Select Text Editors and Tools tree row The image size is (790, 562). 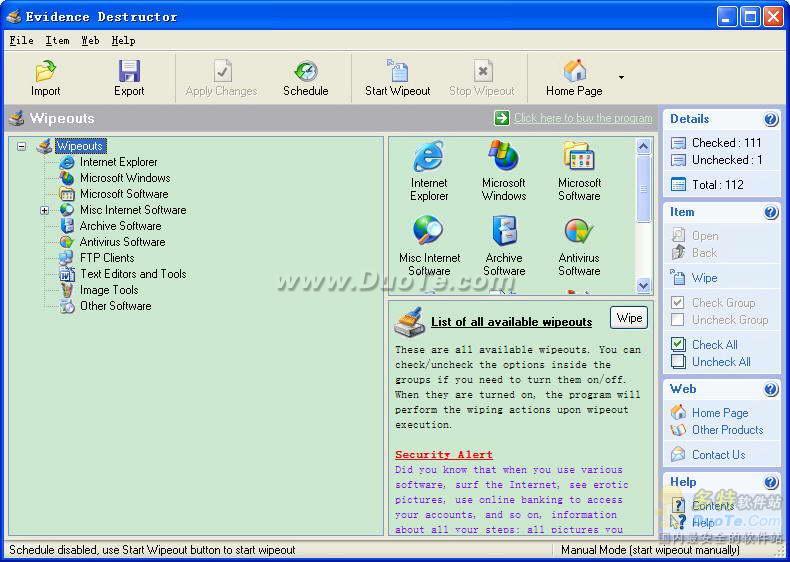(133, 274)
